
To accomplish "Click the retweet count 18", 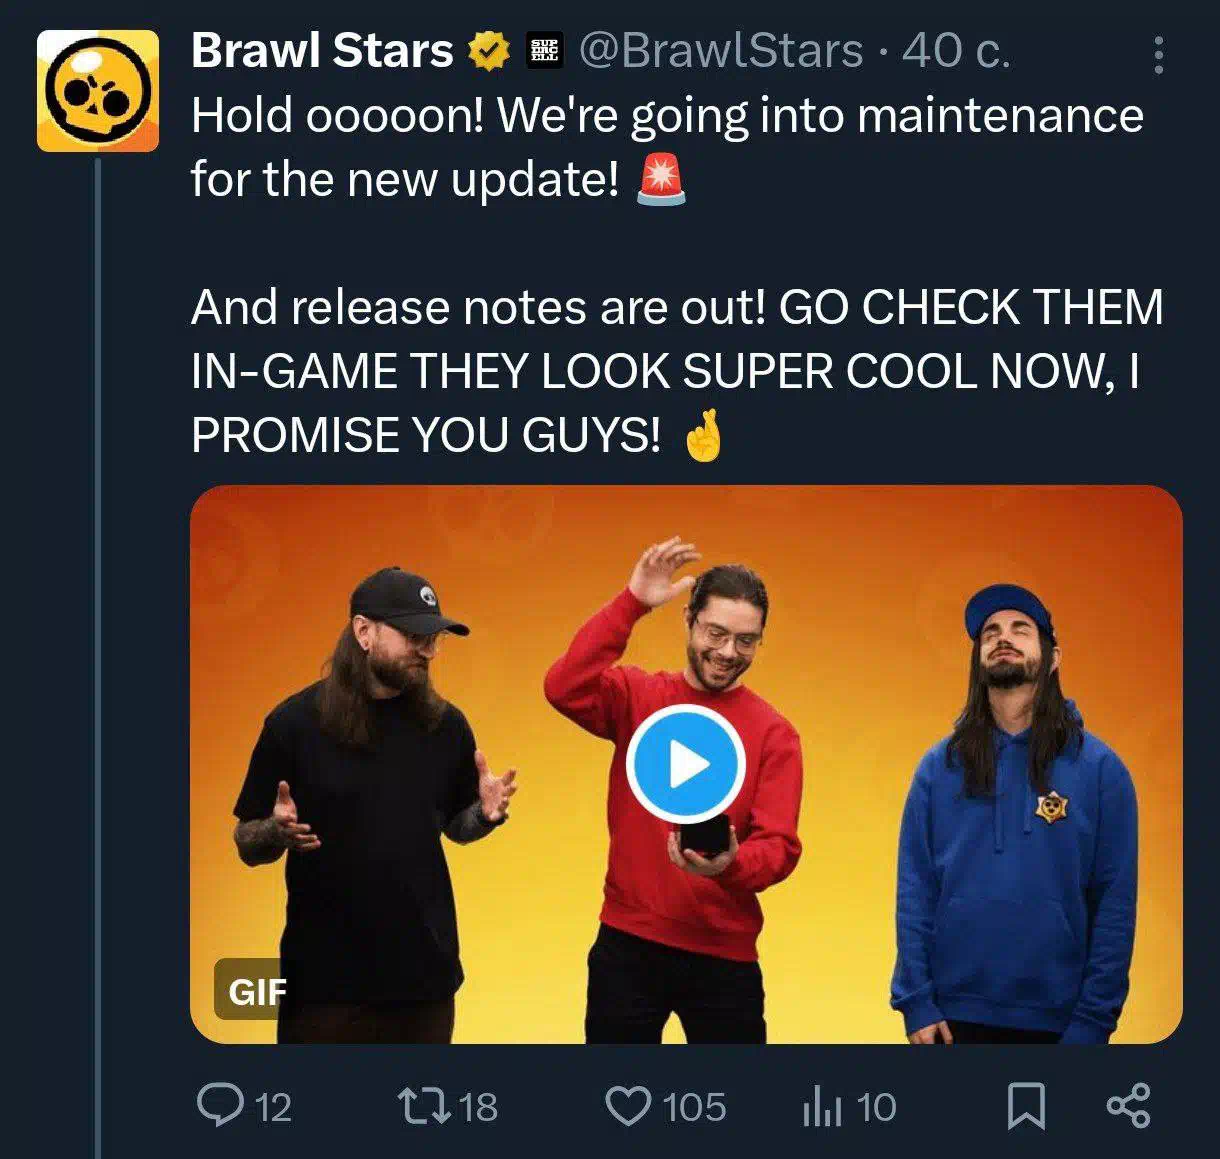I will pos(478,1107).
